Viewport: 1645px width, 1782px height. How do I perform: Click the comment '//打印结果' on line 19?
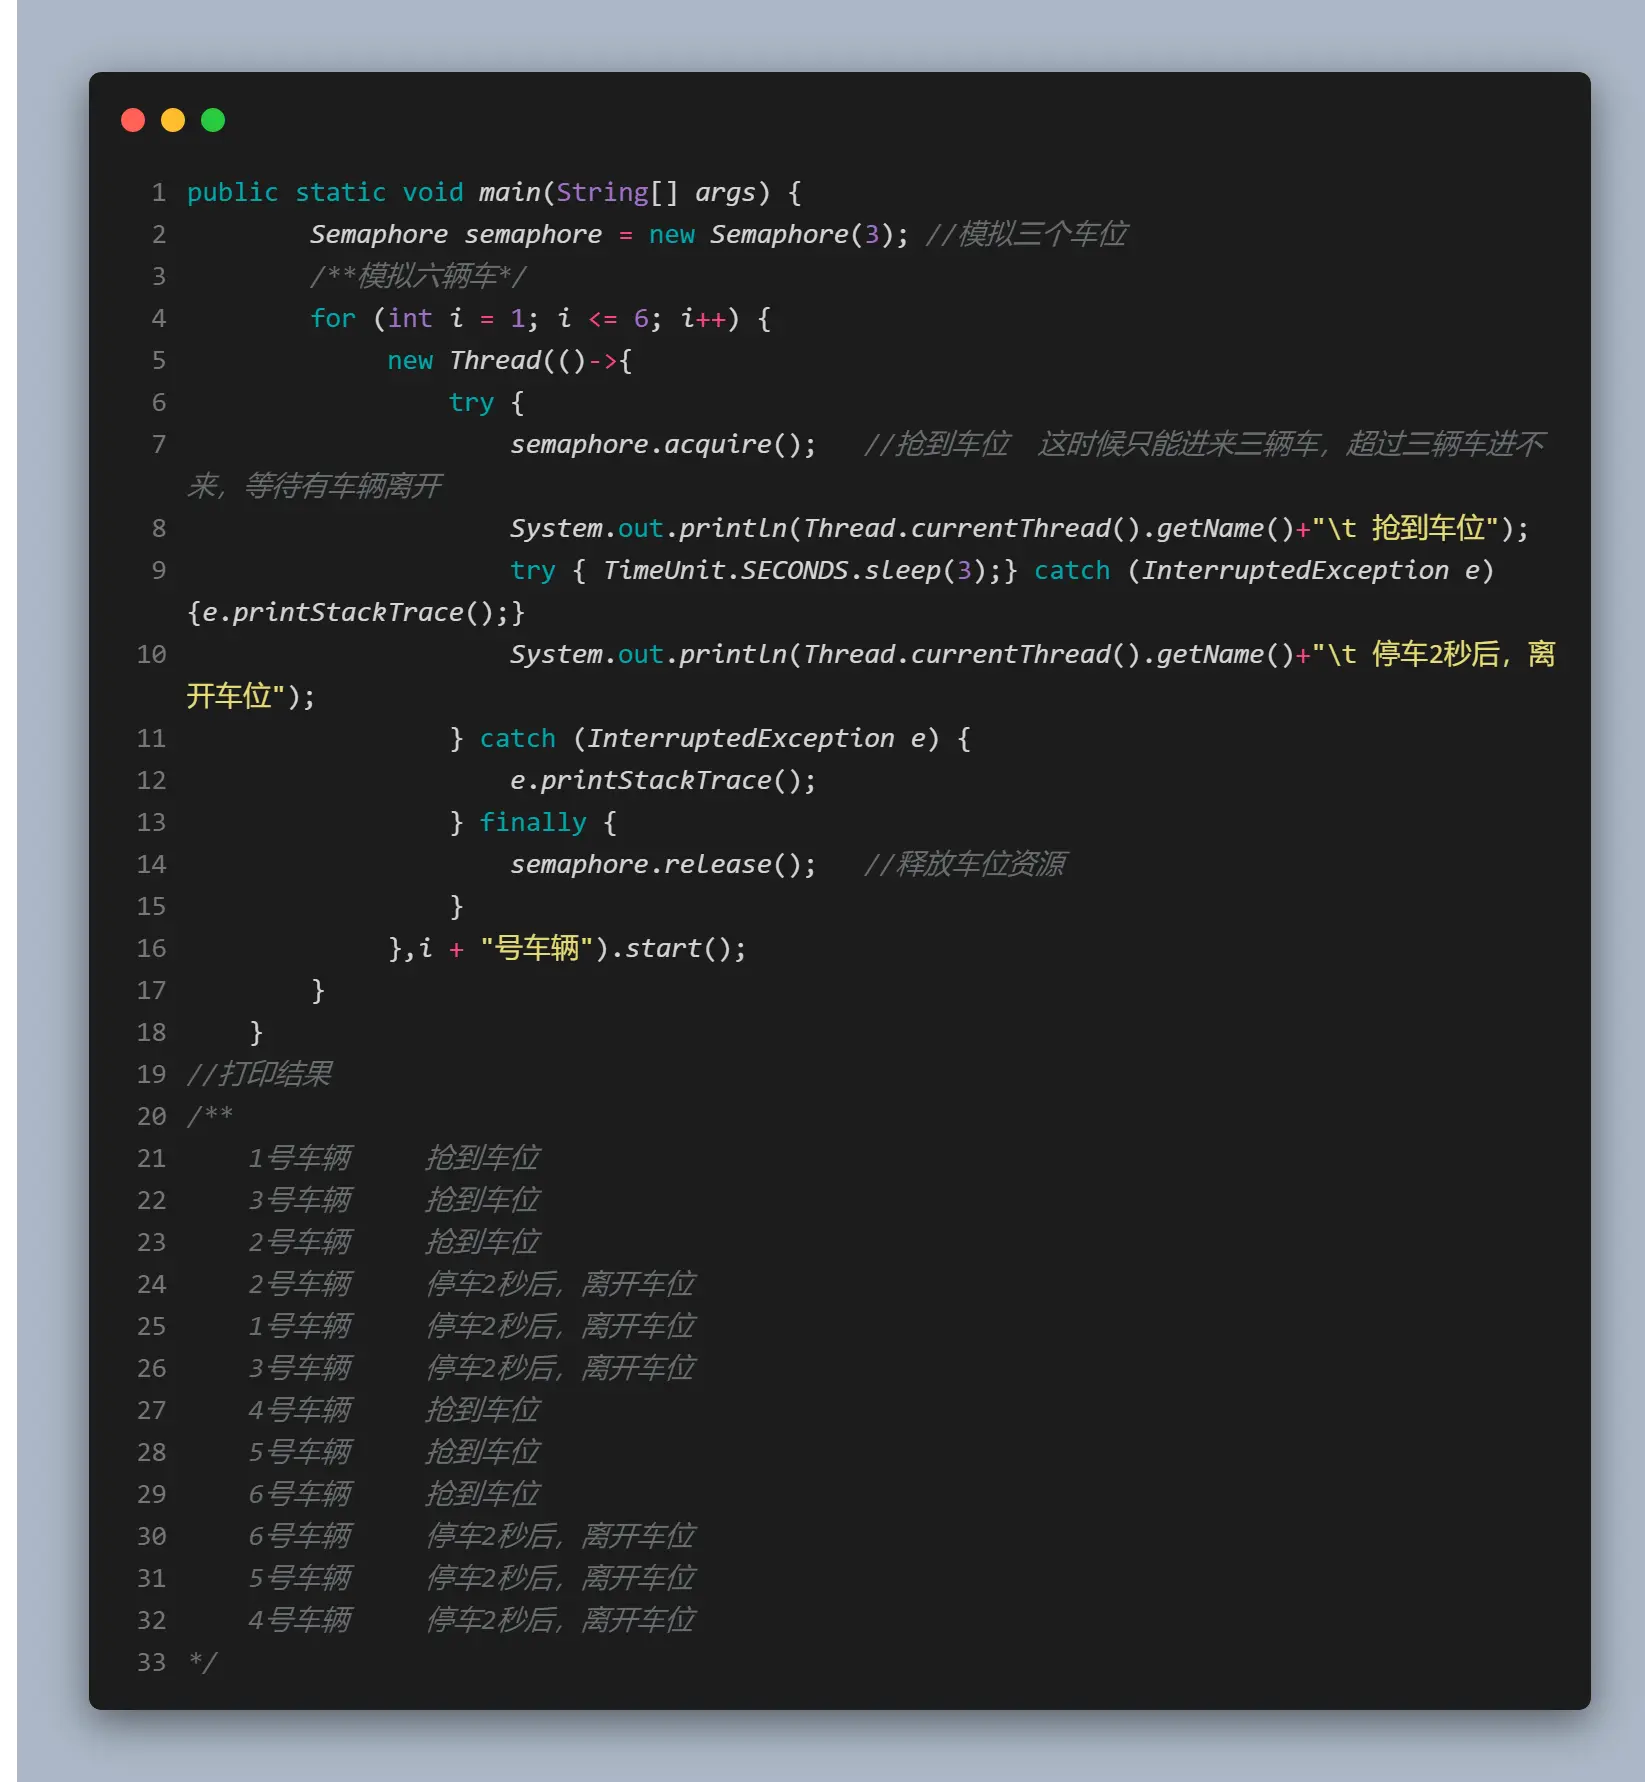click(x=260, y=1074)
